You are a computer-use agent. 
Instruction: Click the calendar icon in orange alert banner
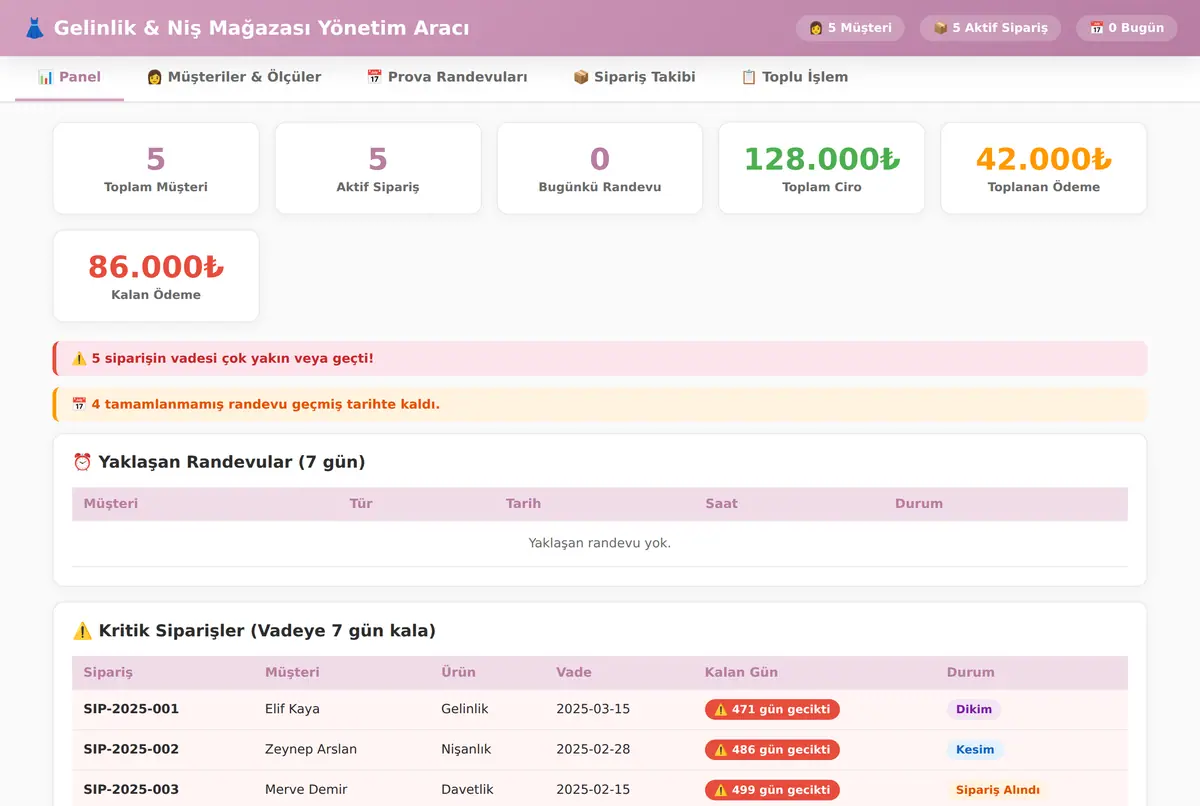(79, 404)
